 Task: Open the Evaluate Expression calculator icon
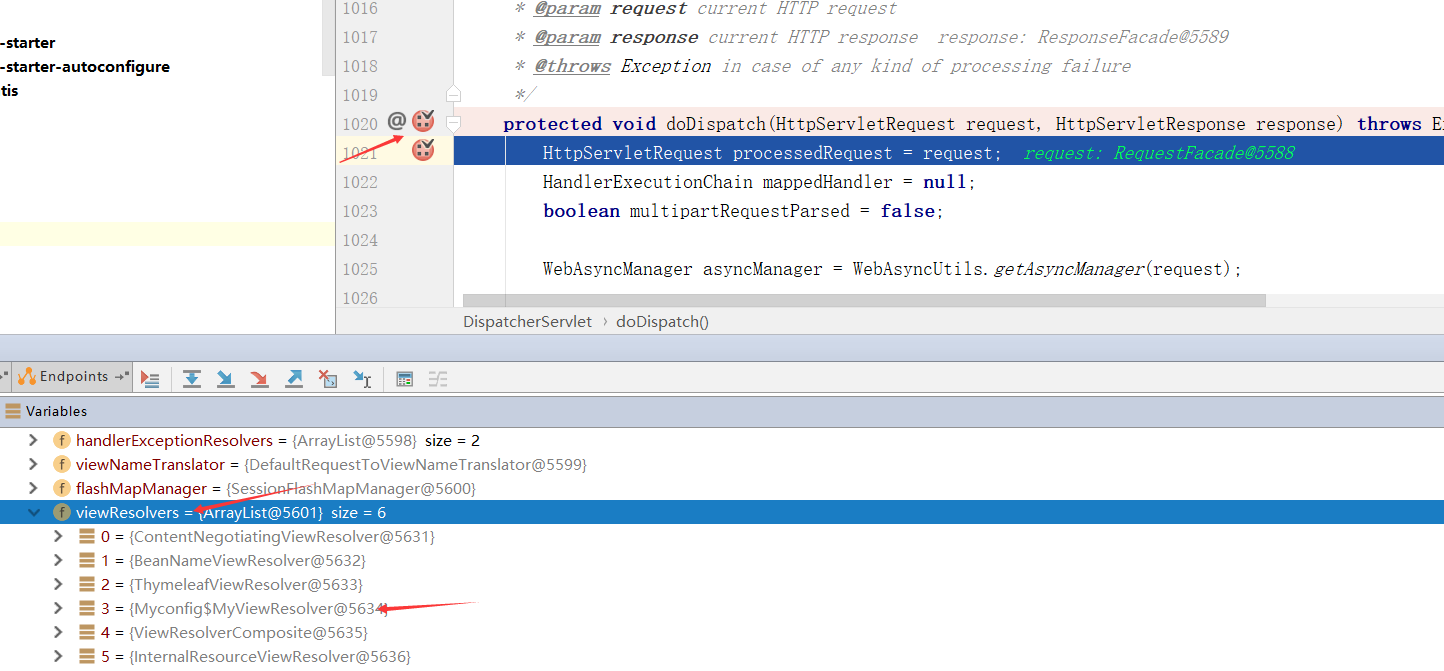pyautogui.click(x=405, y=378)
